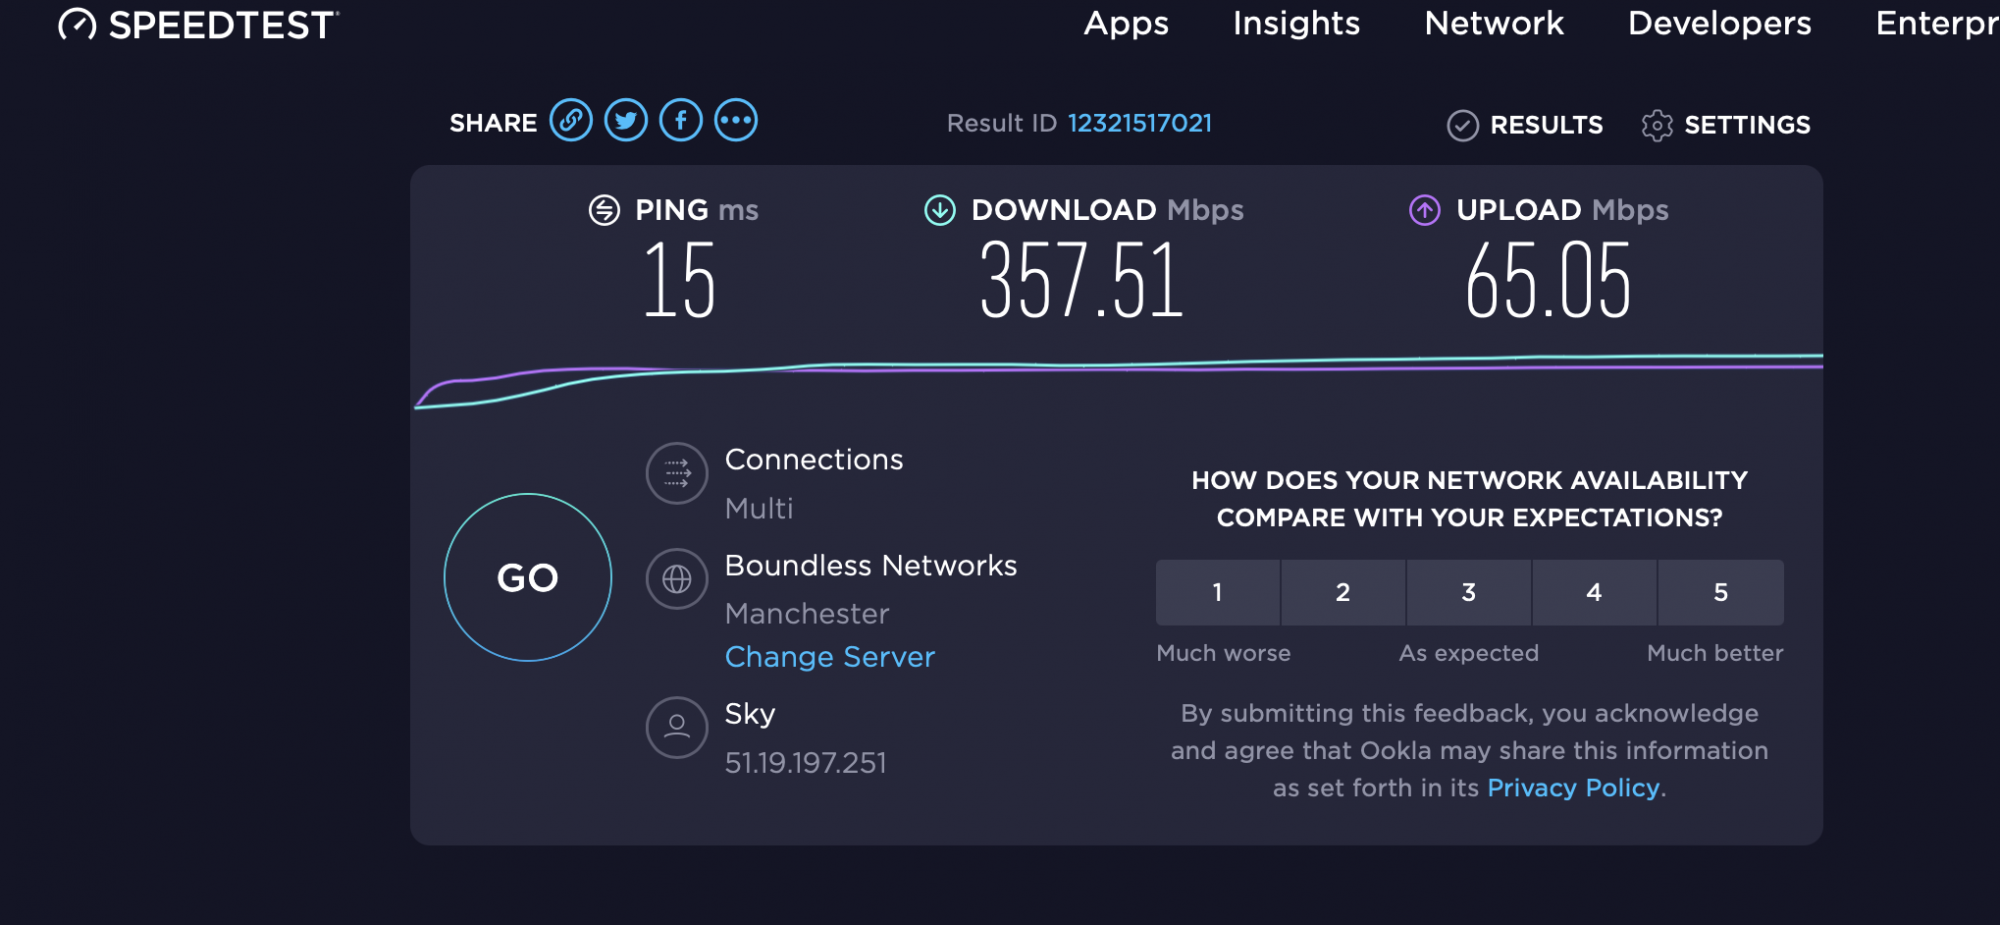Image resolution: width=2000 pixels, height=925 pixels.
Task: Click the Download arrow icon
Action: (x=940, y=210)
